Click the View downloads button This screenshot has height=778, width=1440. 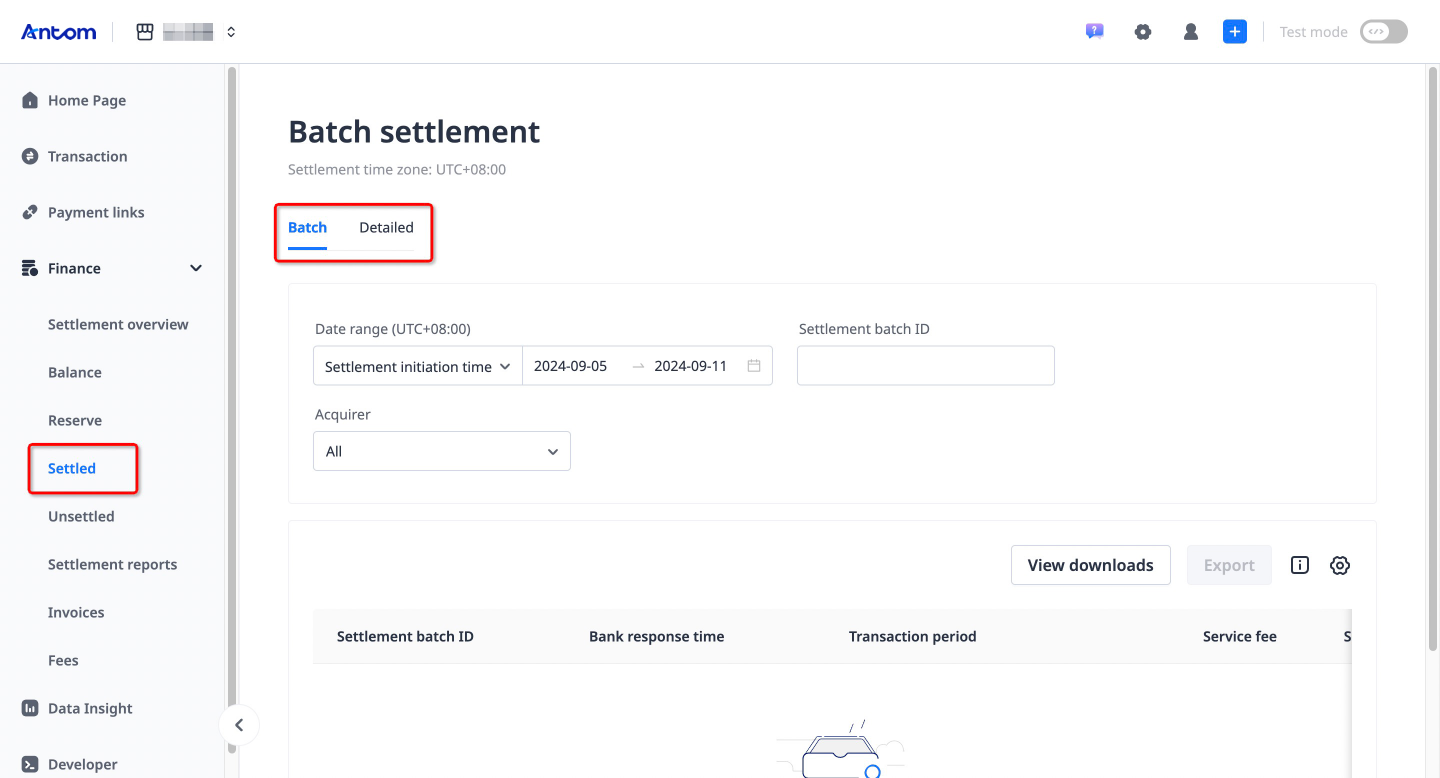coord(1090,565)
